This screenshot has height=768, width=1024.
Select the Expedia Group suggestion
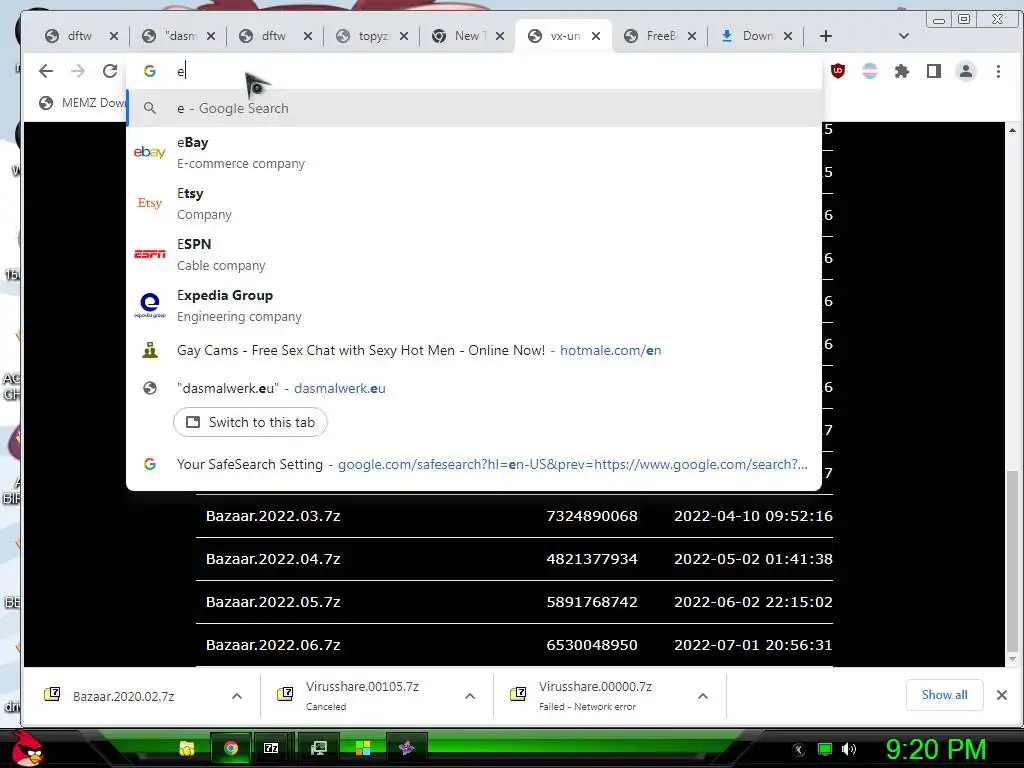tap(474, 306)
